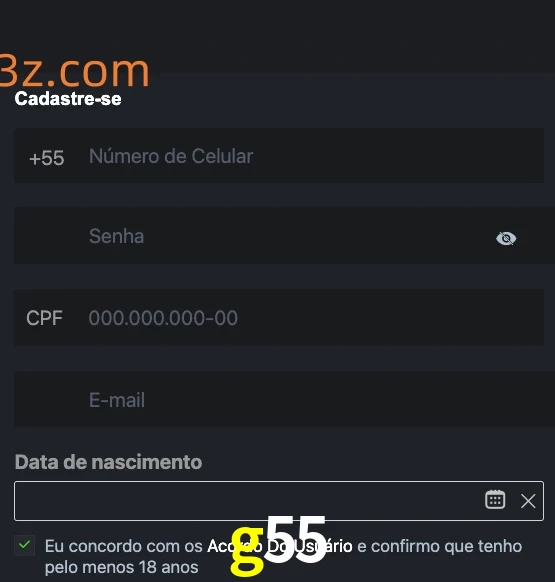This screenshot has height=582, width=555.
Task: Click the Cadastre-se heading
Action: (x=68, y=99)
